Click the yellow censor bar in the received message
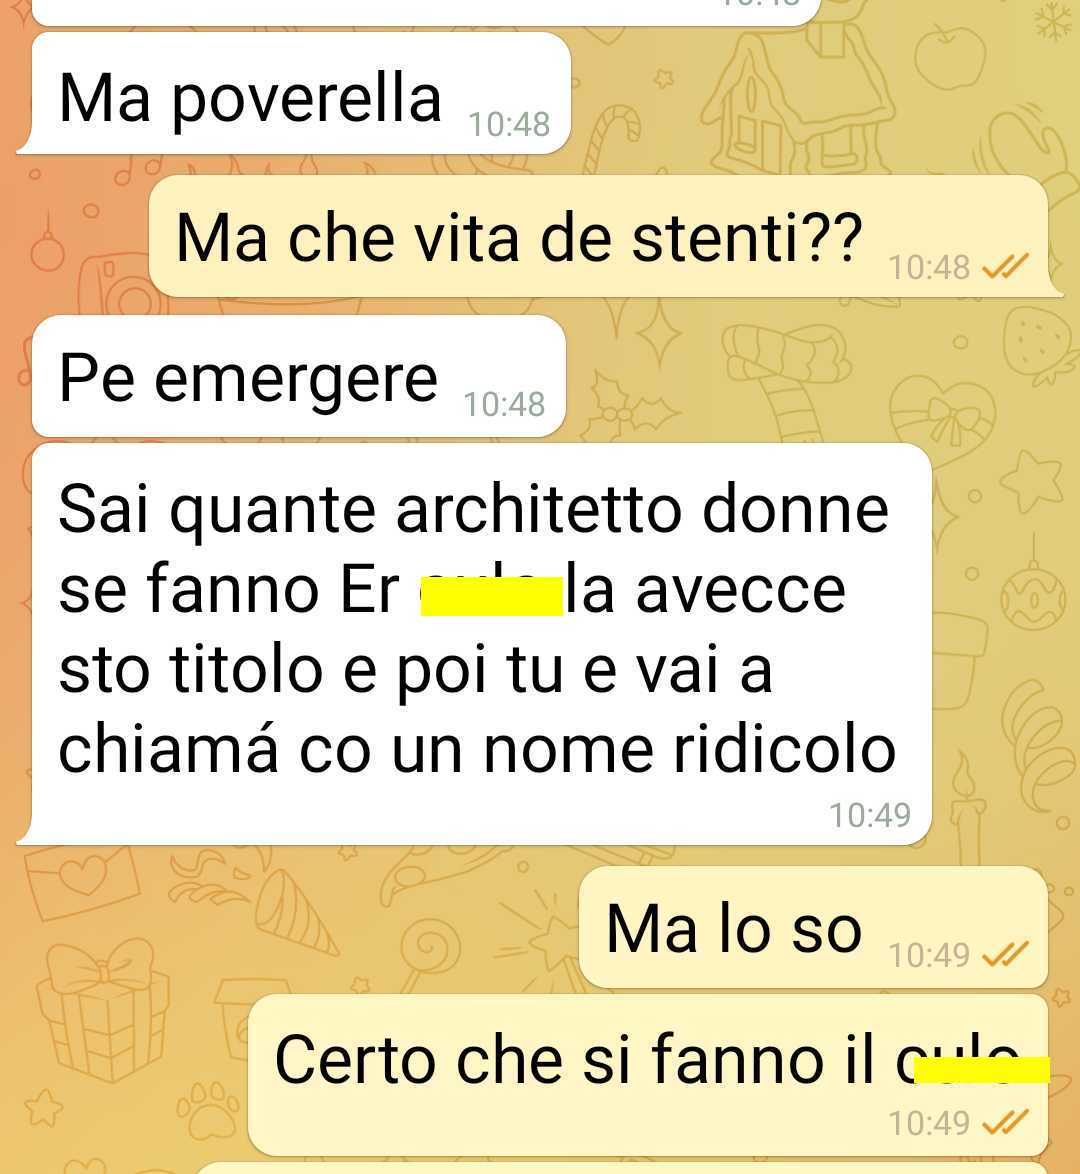1080x1174 pixels. pos(491,596)
